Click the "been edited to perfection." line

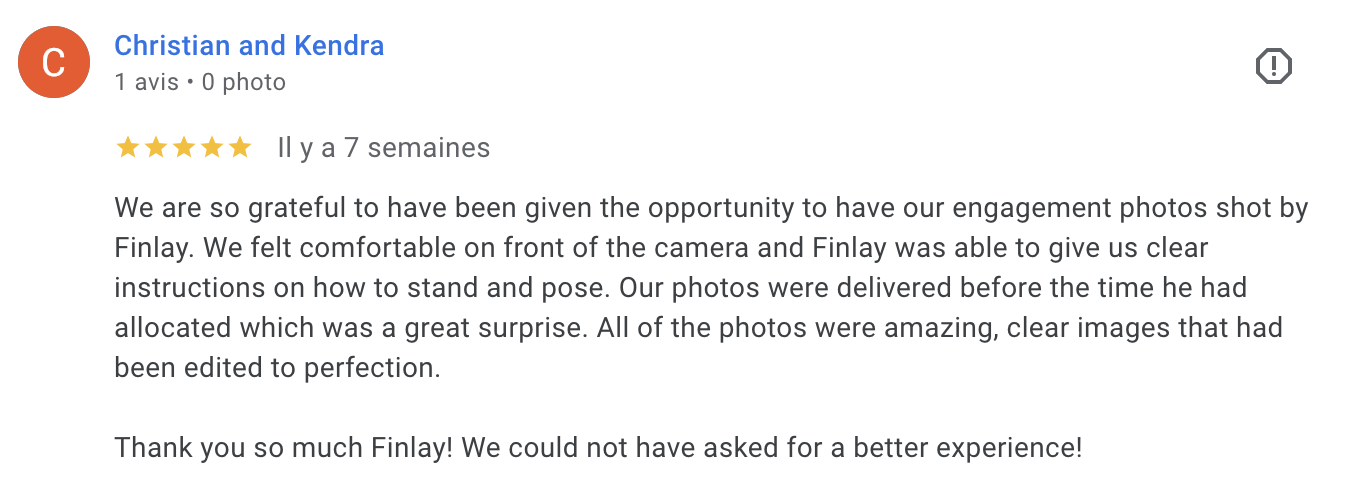tap(277, 368)
